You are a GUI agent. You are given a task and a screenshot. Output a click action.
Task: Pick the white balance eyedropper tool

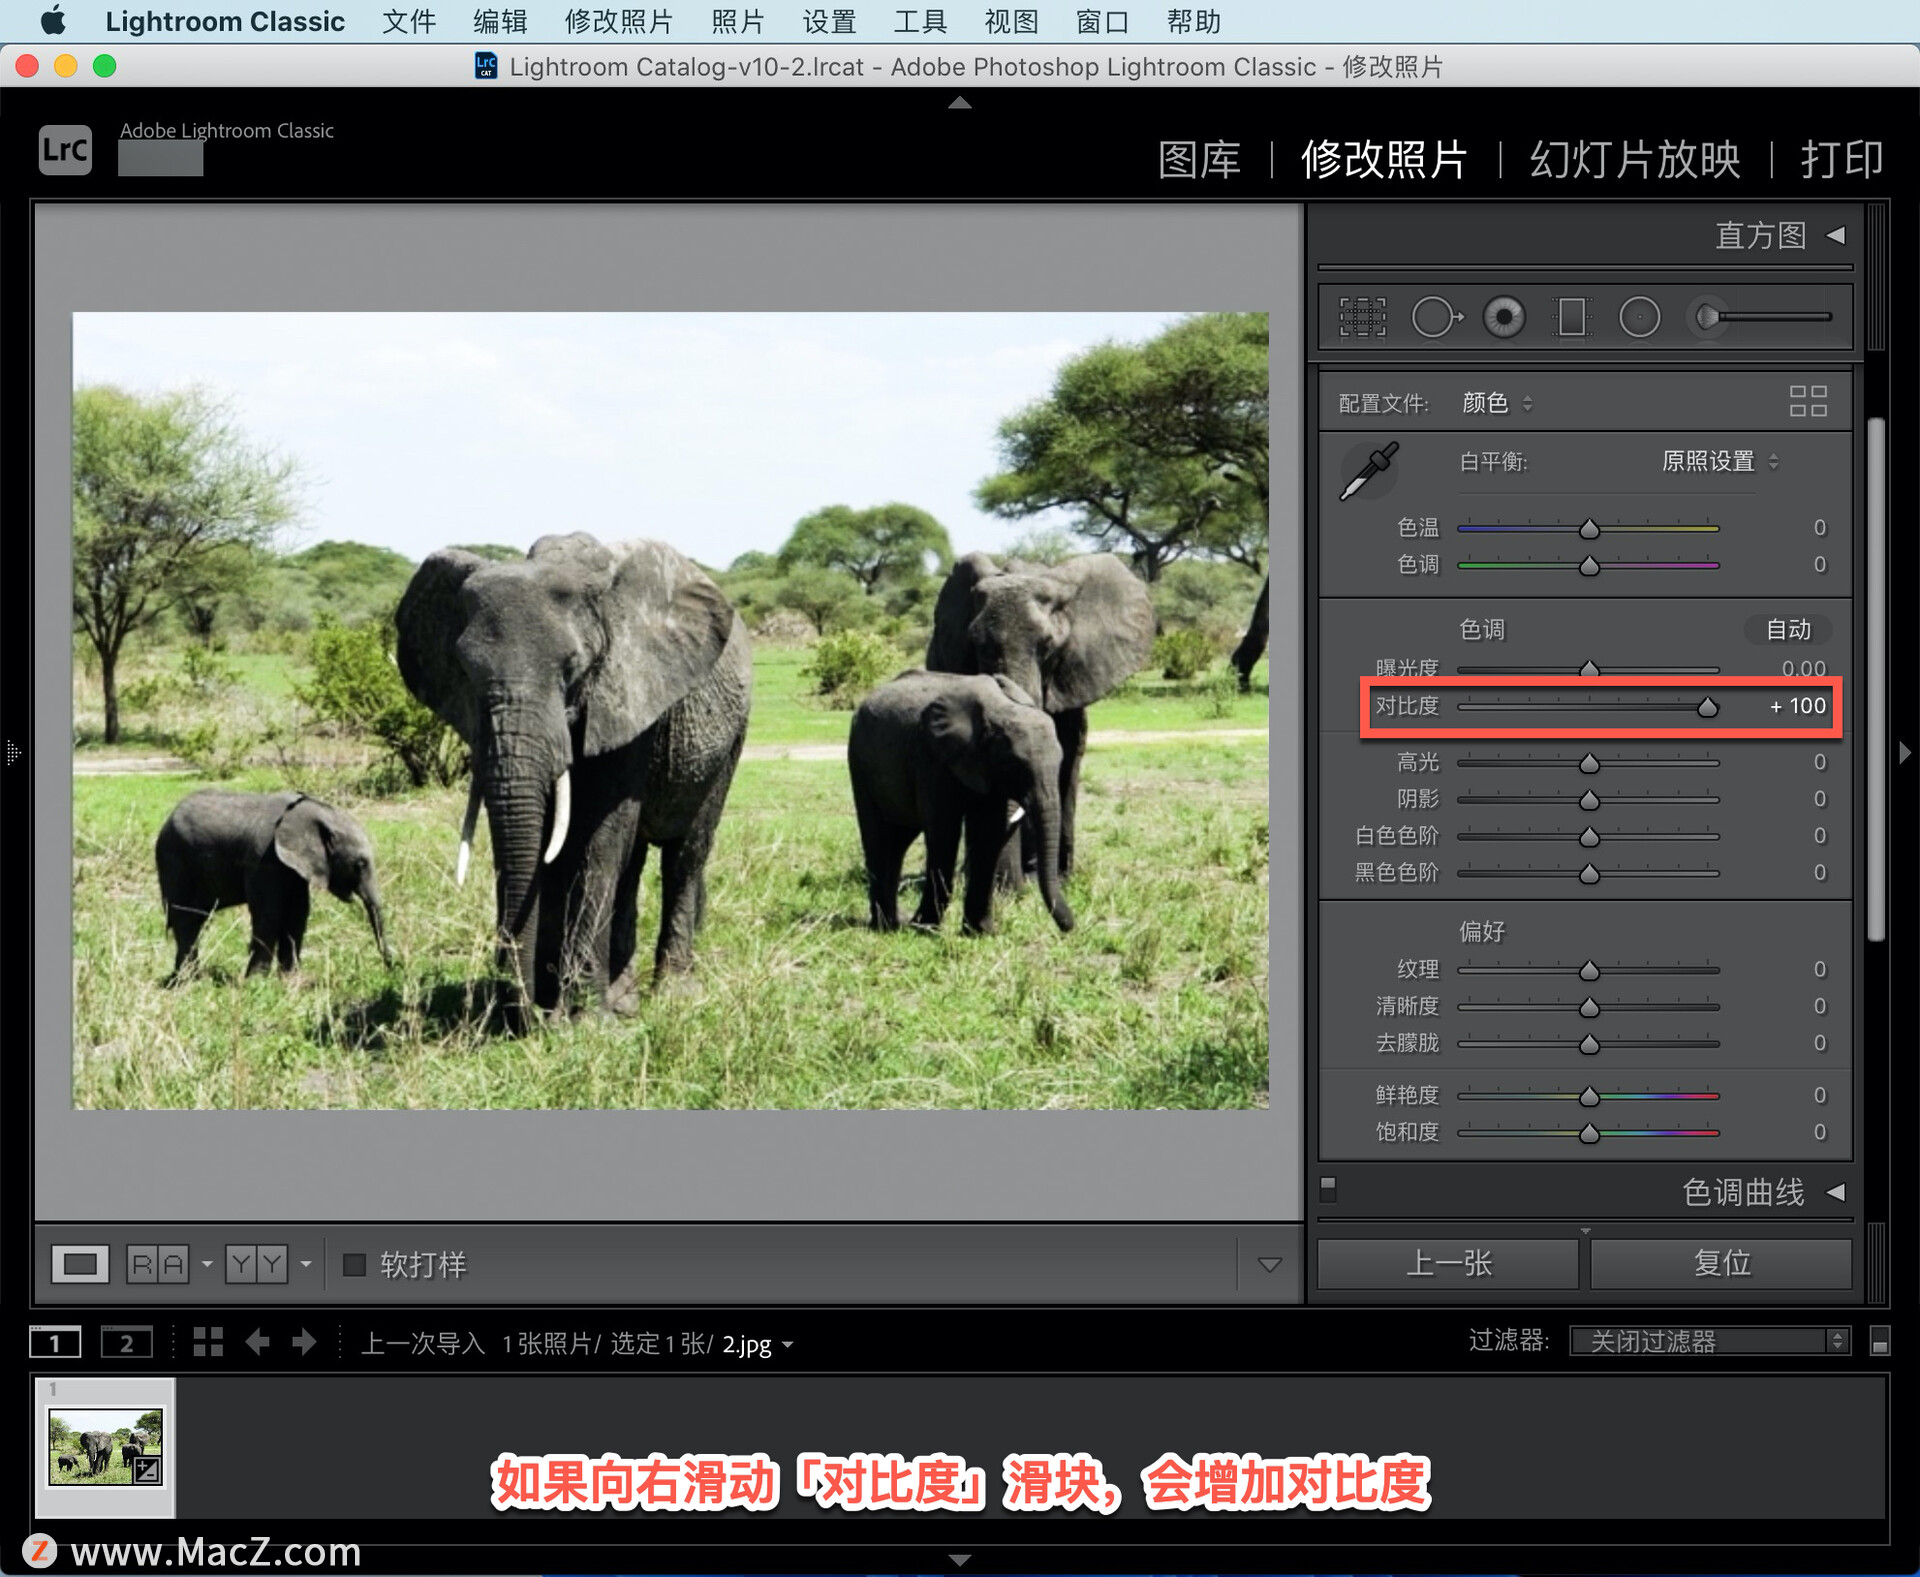point(1369,470)
